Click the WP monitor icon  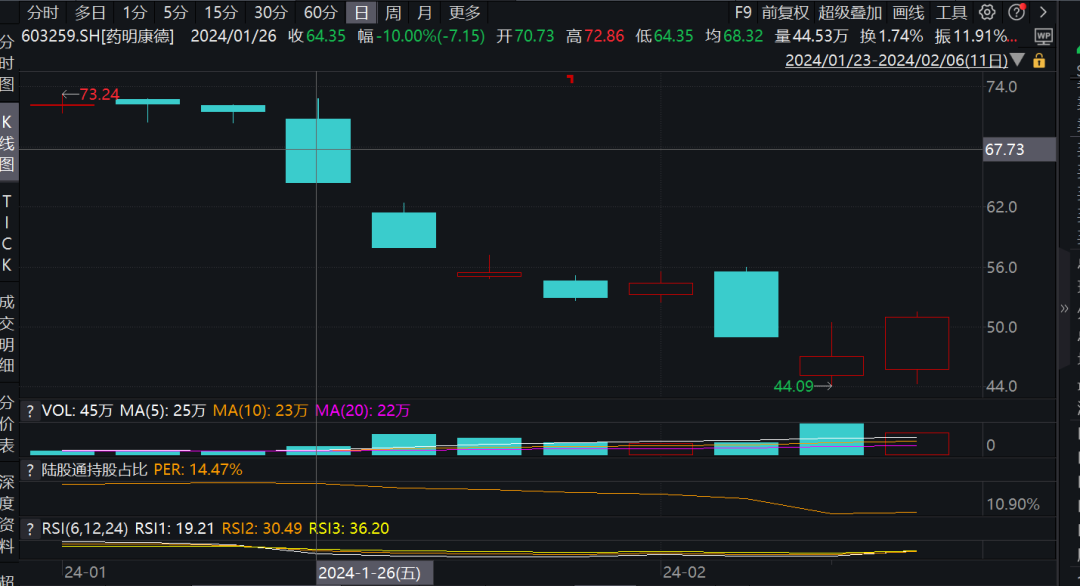pyautogui.click(x=1044, y=37)
